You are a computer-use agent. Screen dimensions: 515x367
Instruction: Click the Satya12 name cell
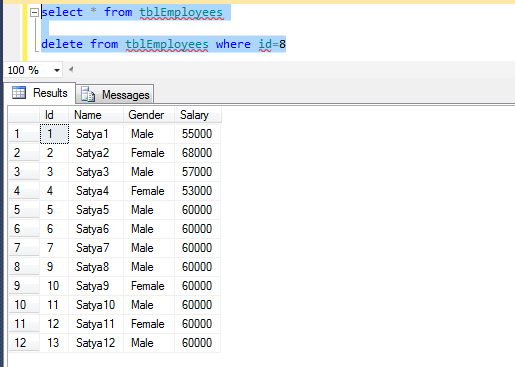coord(96,343)
